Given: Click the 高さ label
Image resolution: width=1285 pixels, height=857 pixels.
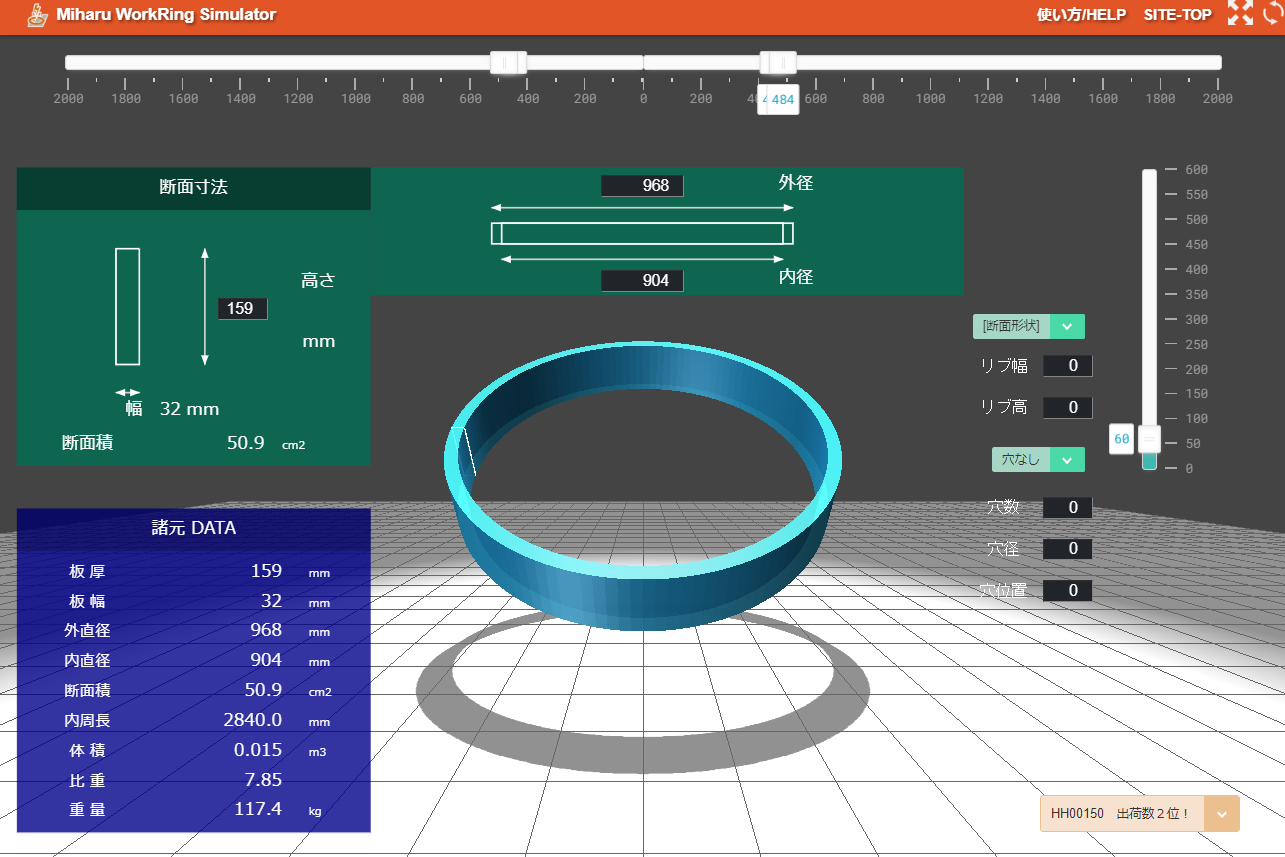Looking at the screenshot, I should (x=318, y=281).
